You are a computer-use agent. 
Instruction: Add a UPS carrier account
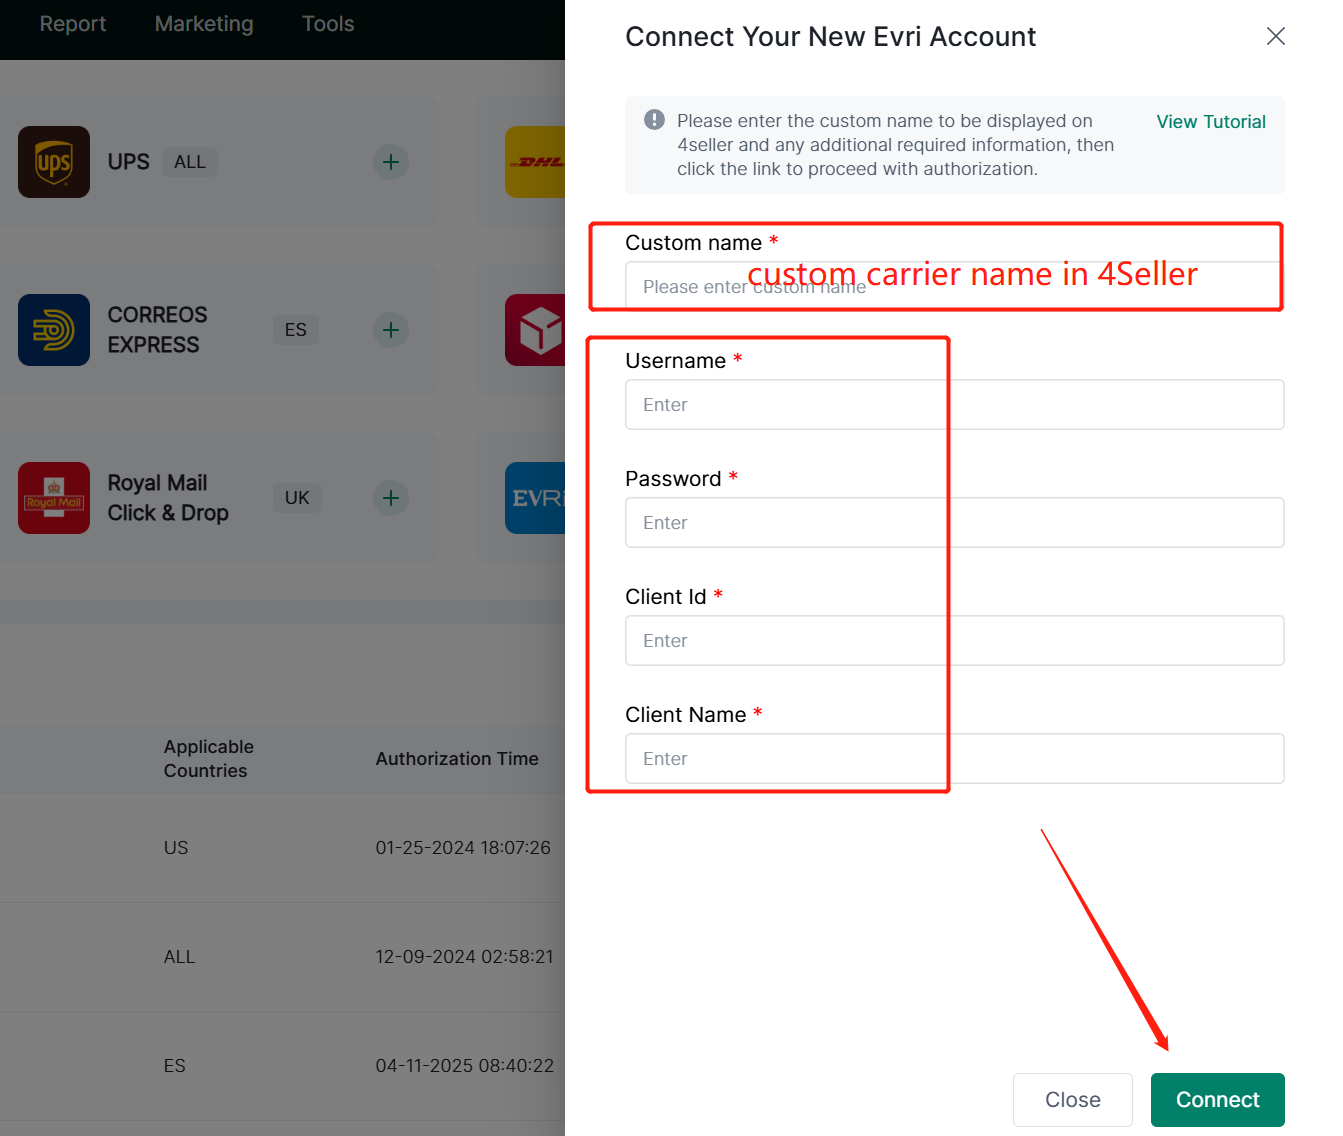391,162
